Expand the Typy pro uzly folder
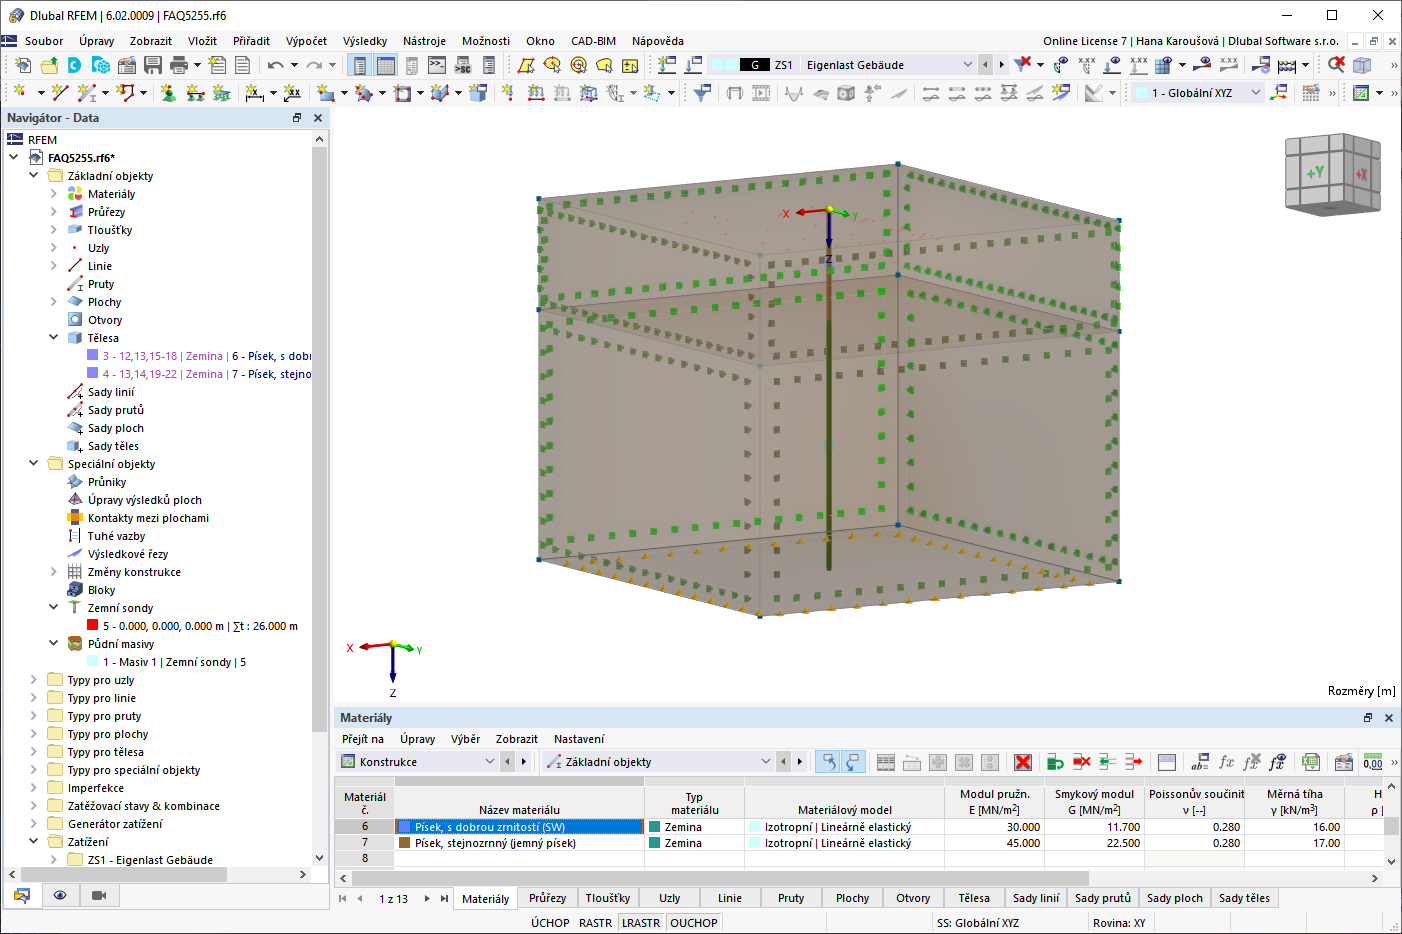Viewport: 1402px width, 934px height. coord(34,680)
